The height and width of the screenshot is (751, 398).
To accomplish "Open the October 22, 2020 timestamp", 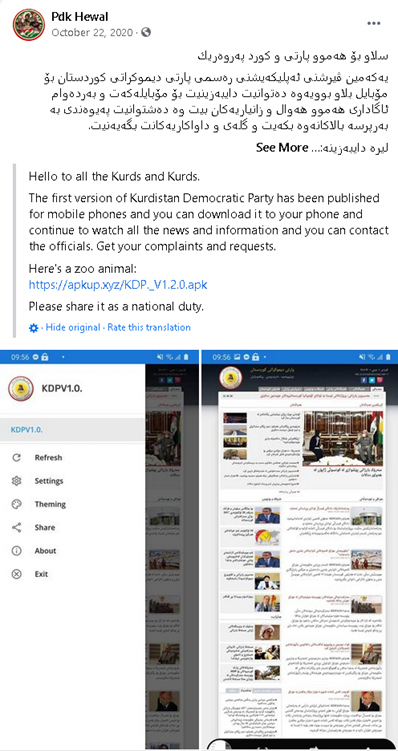I will [93, 33].
